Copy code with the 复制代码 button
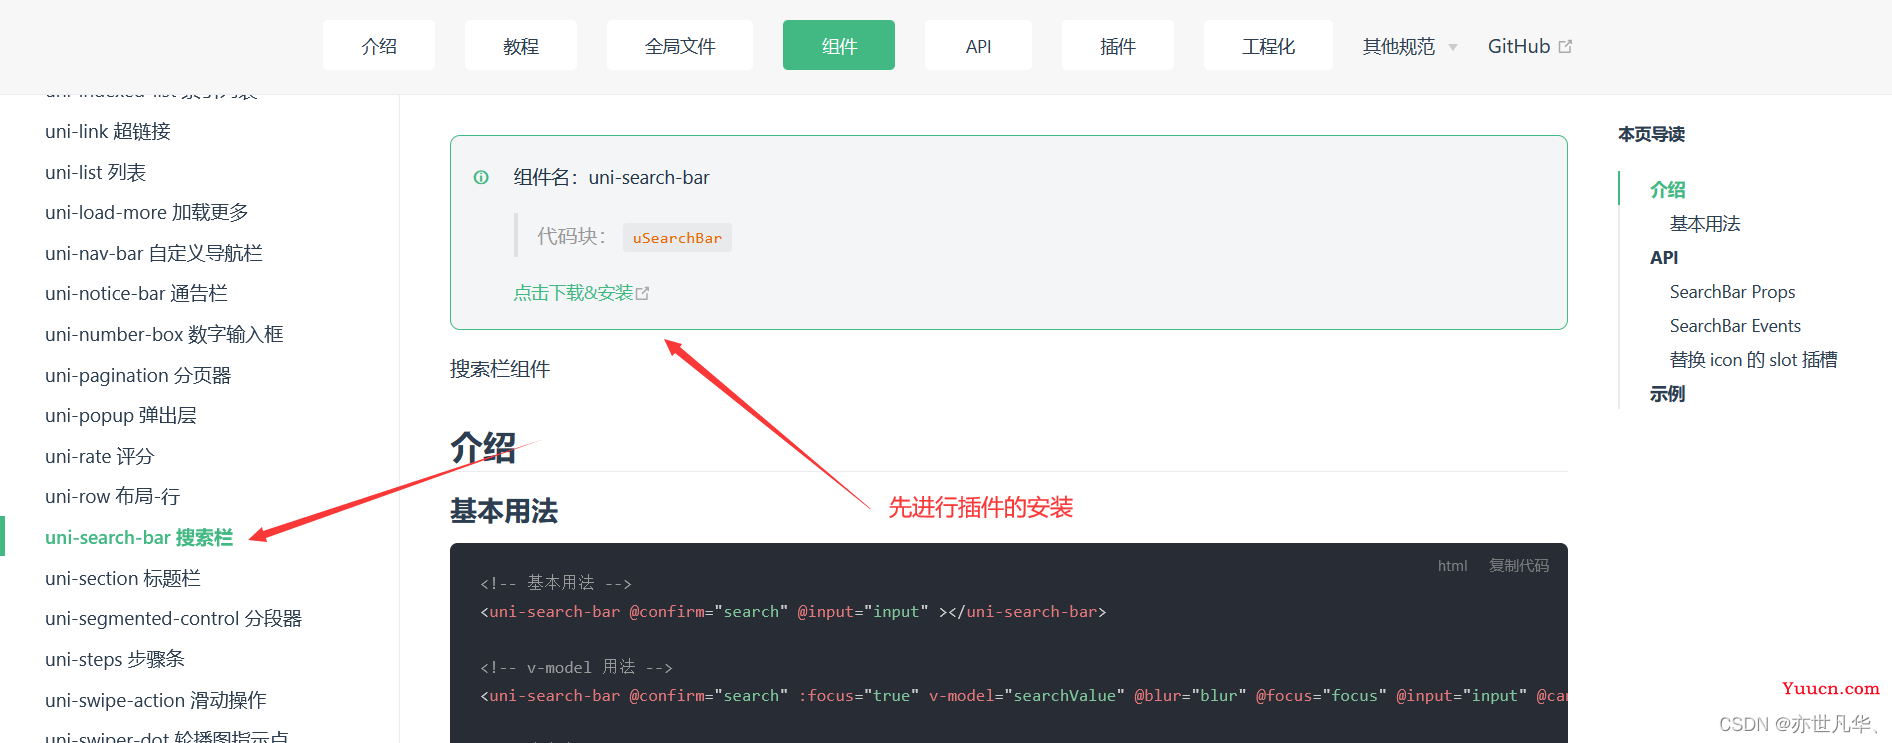The image size is (1892, 743). pyautogui.click(x=1519, y=565)
